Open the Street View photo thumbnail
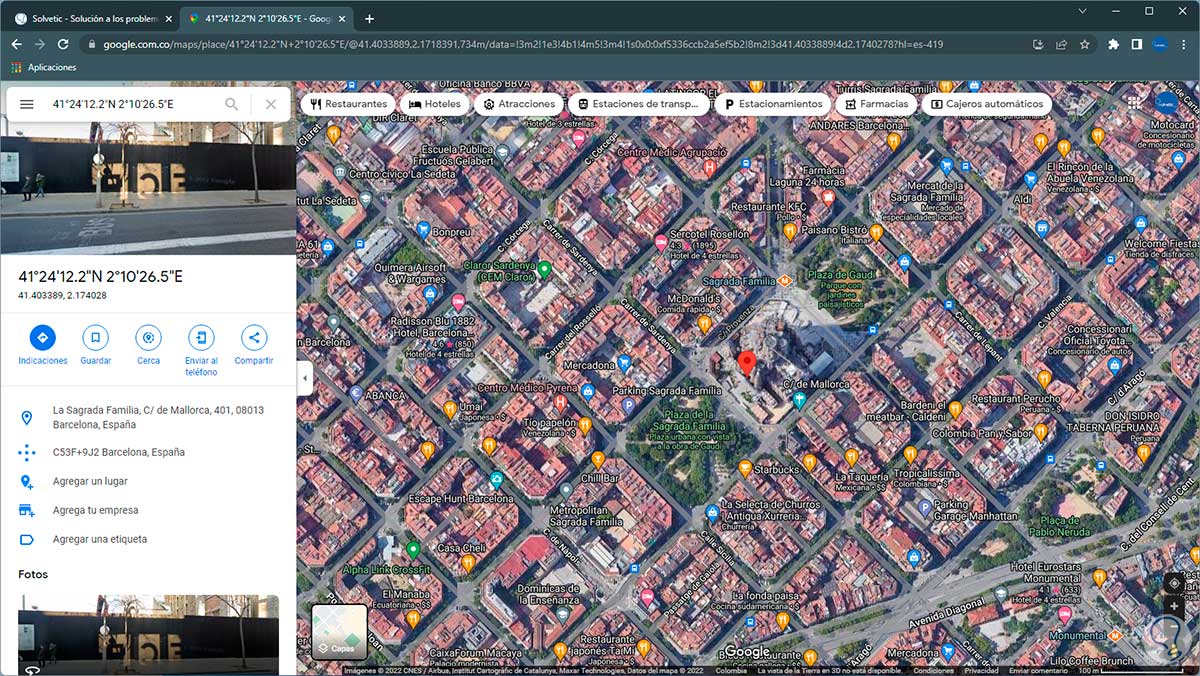The width and height of the screenshot is (1200, 676). coord(148,634)
